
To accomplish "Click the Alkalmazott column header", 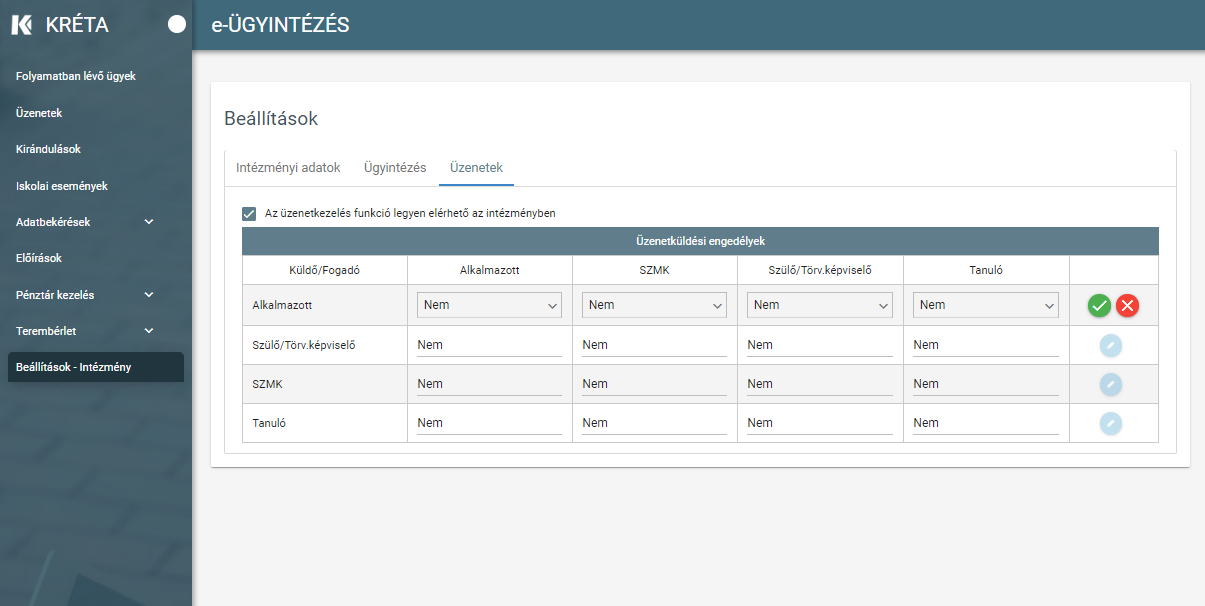I will click(489, 270).
